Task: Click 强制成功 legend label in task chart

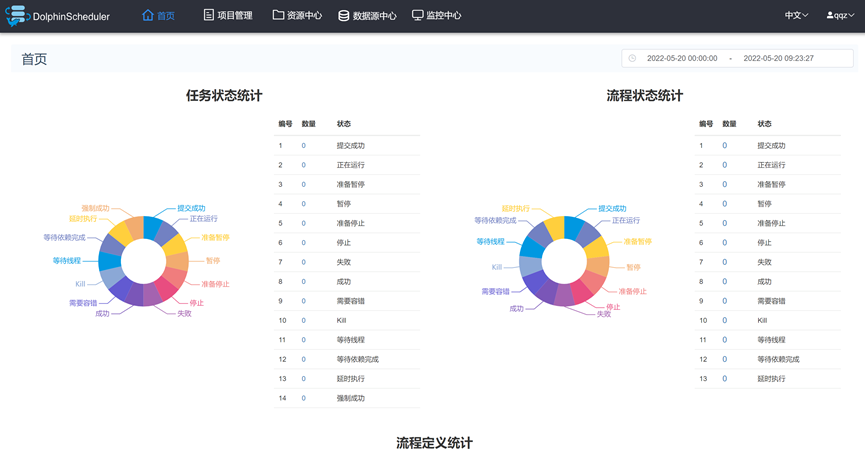Action: [x=95, y=208]
